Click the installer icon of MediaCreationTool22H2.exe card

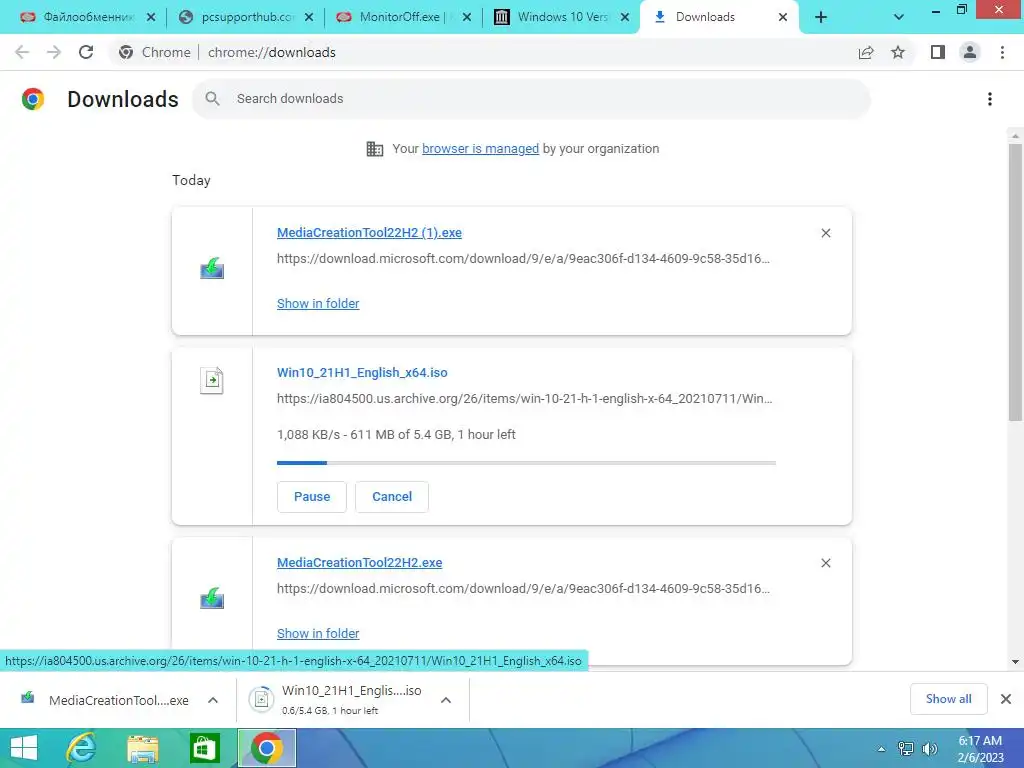(x=212, y=598)
